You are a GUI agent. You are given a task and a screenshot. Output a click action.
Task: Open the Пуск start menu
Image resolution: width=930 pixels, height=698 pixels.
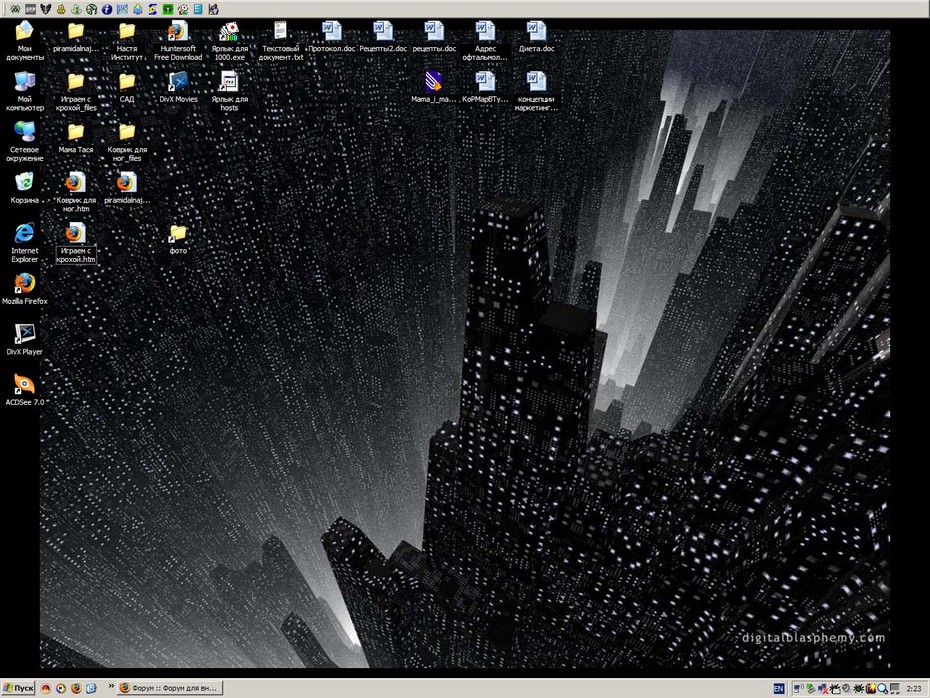[18, 688]
